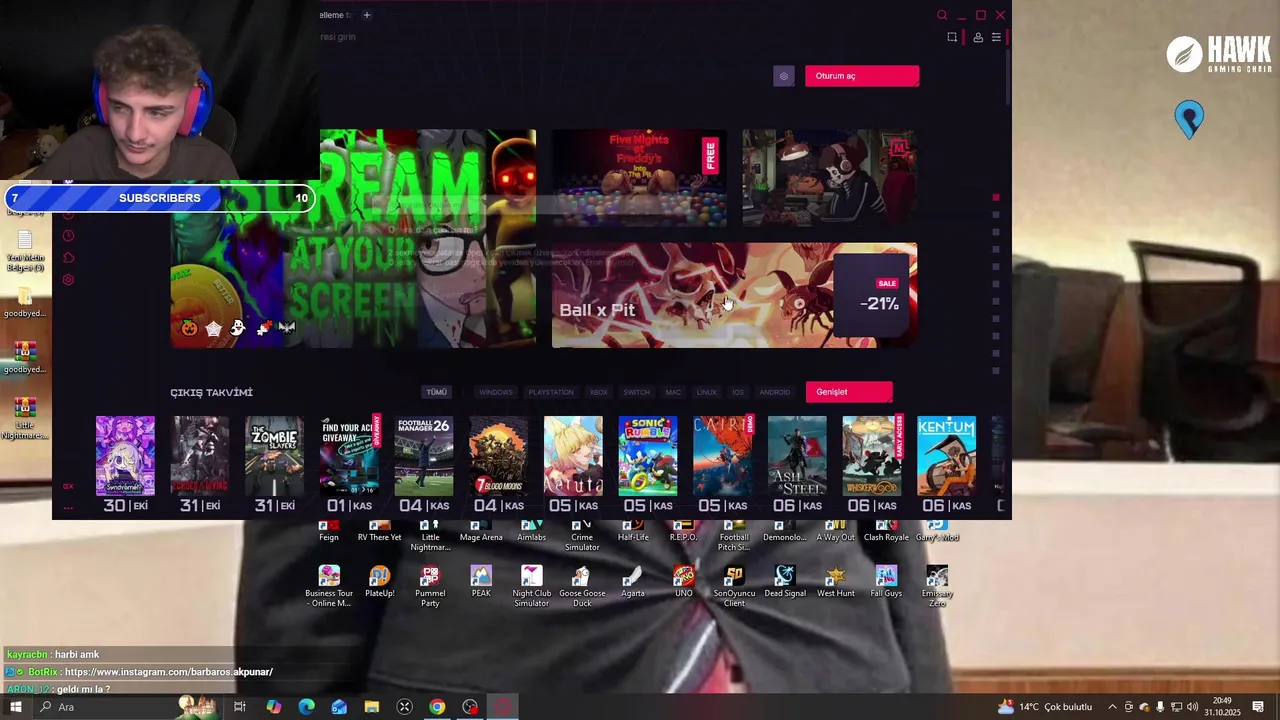Open the Easy Setup menu lines icon
The height and width of the screenshot is (720, 1280).
(996, 37)
